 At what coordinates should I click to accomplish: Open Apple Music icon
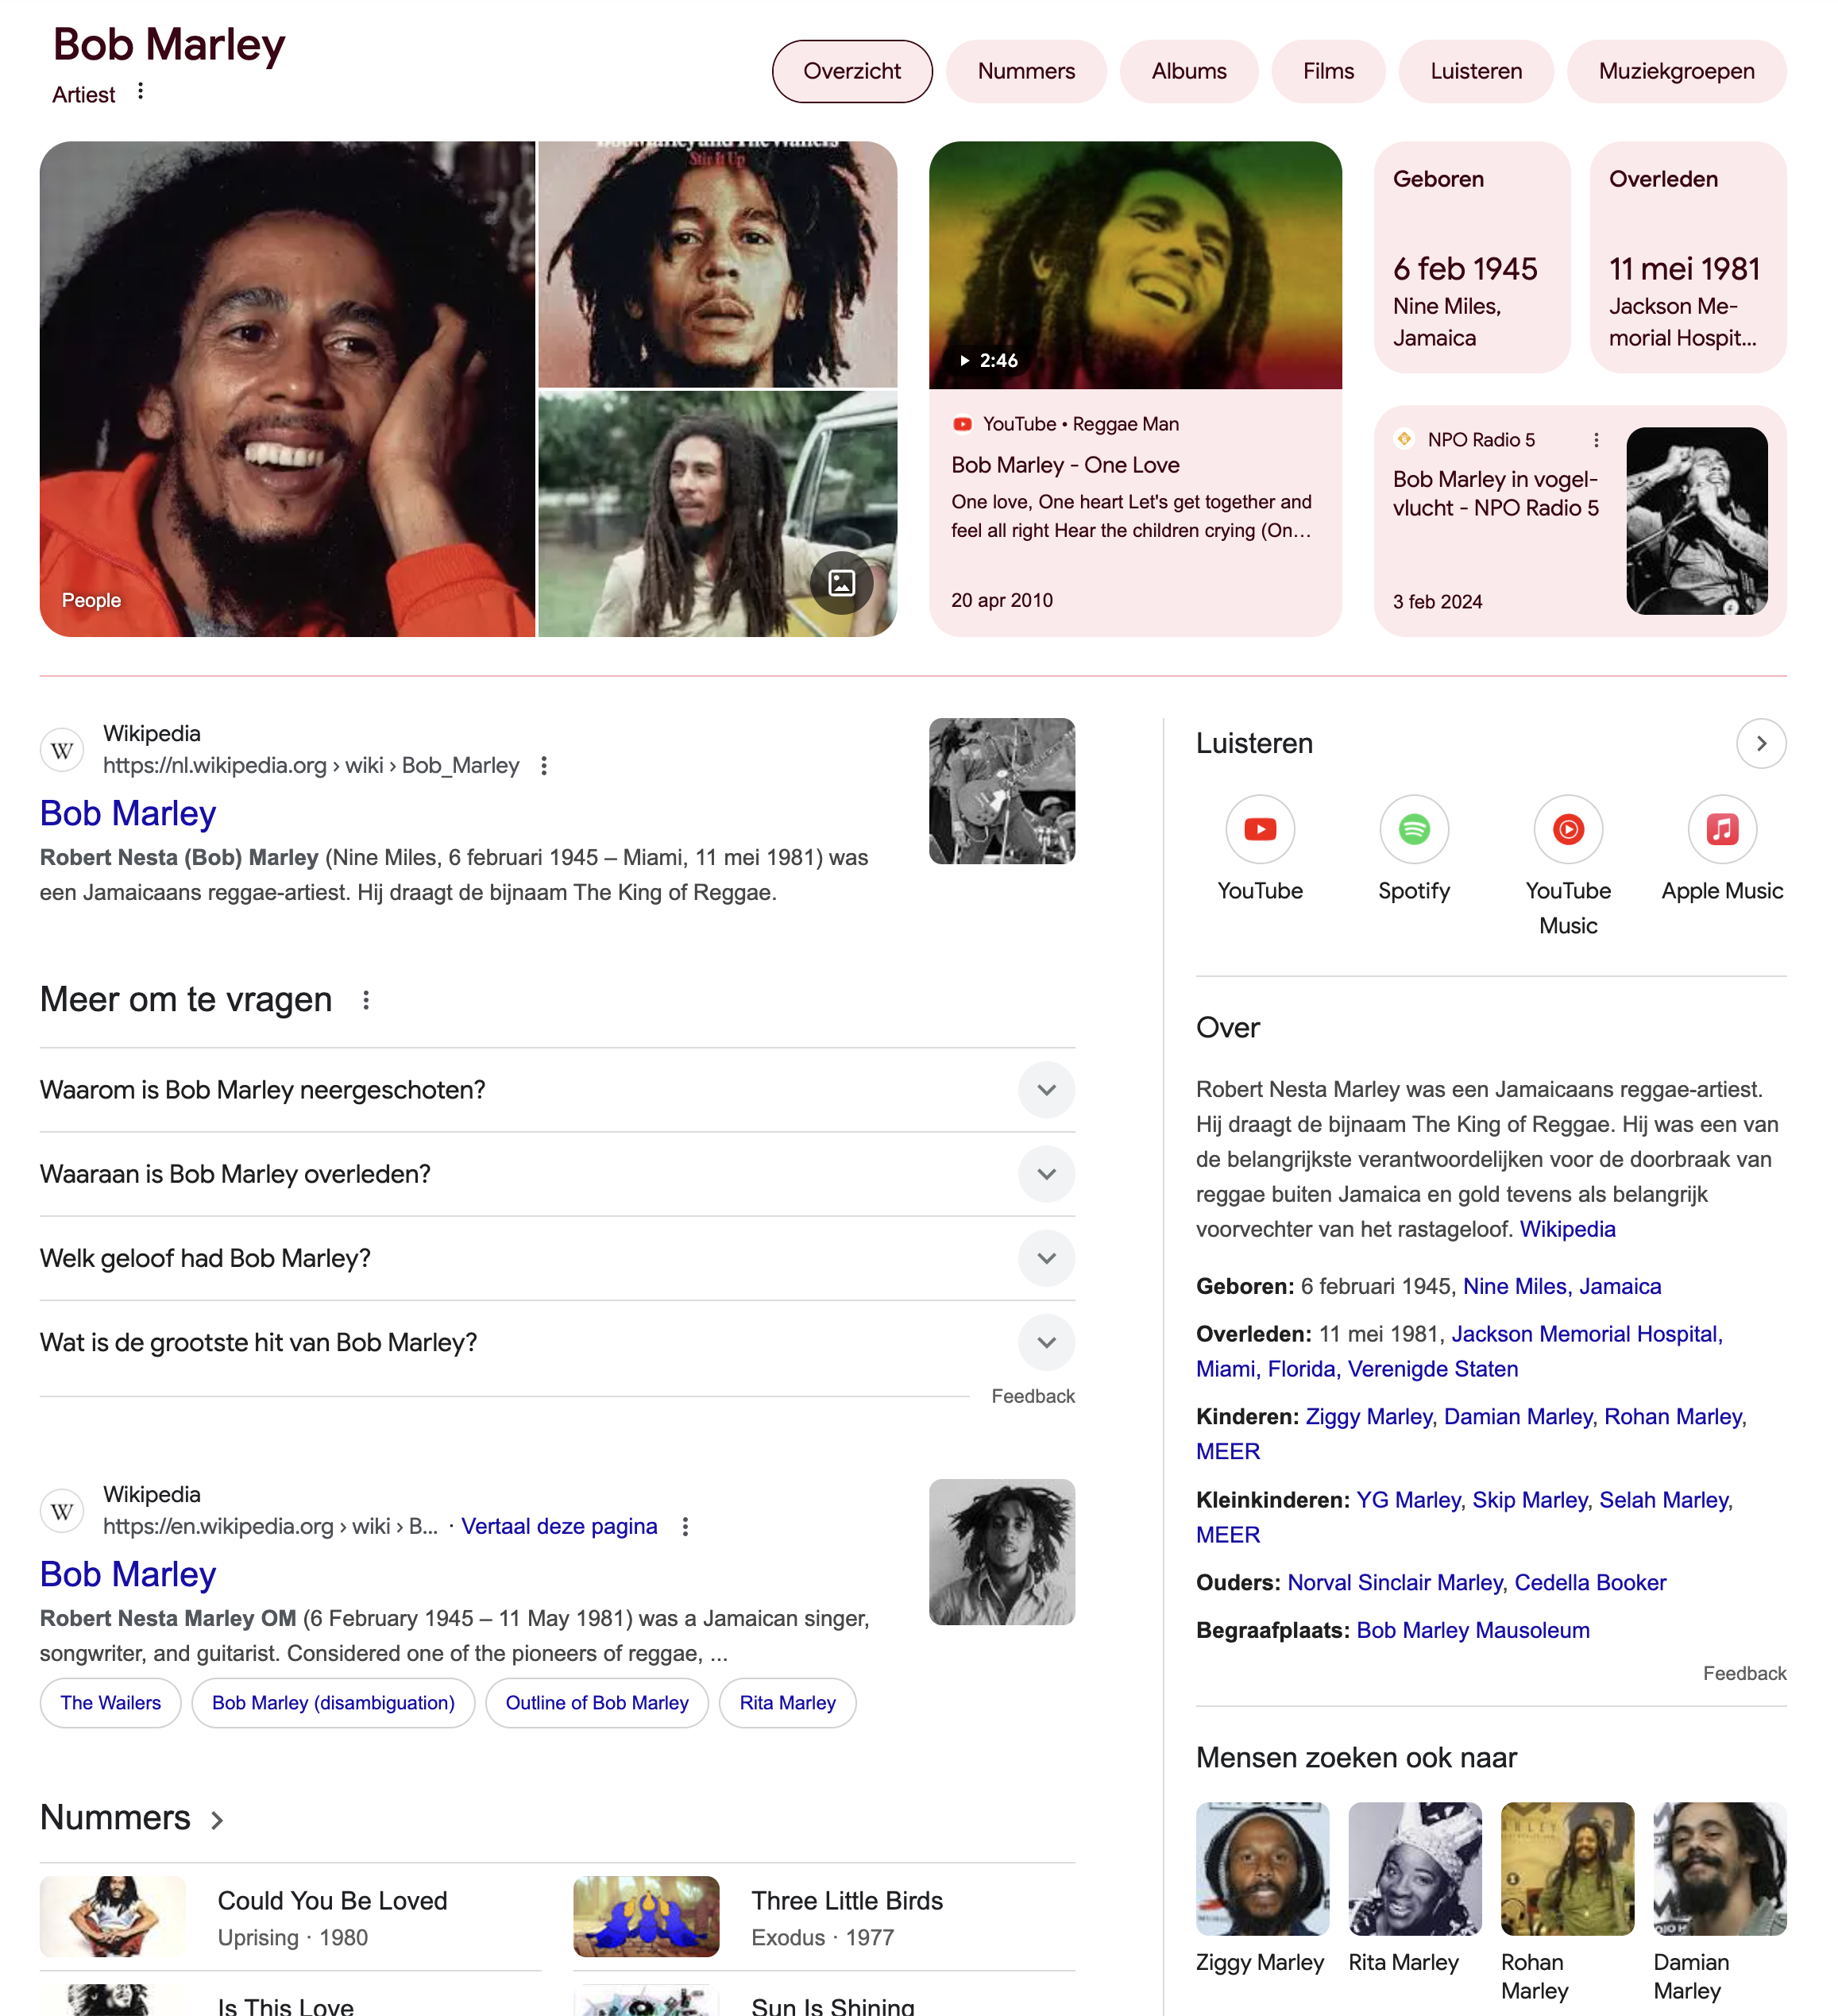[x=1722, y=829]
